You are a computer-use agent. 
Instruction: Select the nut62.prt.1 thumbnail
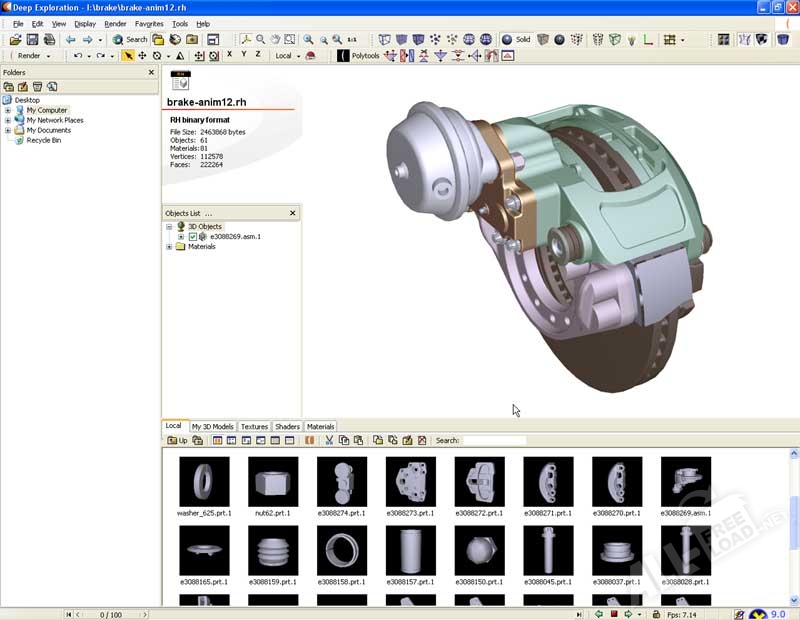(x=273, y=482)
